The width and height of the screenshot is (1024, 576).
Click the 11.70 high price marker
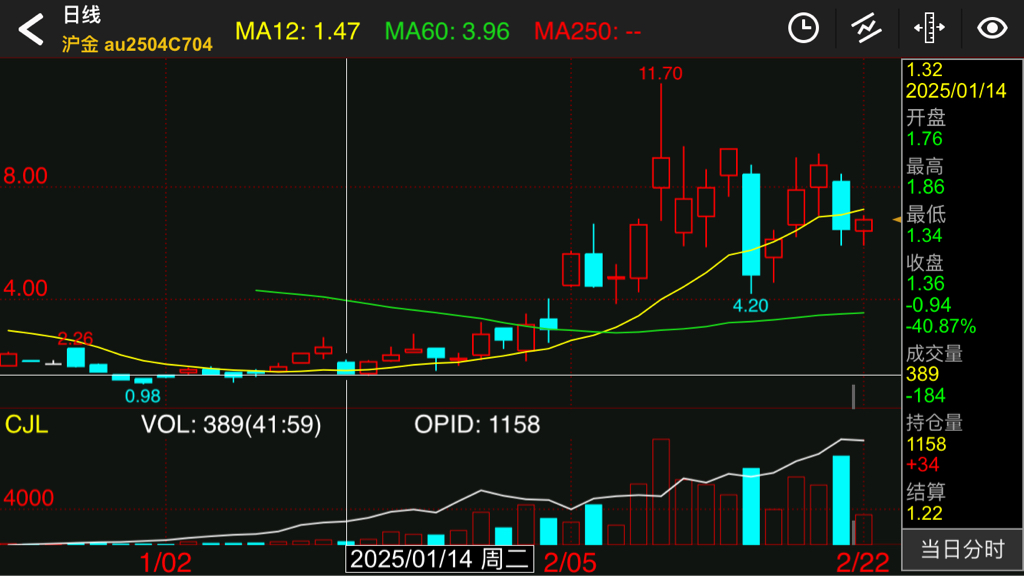pyautogui.click(x=660, y=73)
